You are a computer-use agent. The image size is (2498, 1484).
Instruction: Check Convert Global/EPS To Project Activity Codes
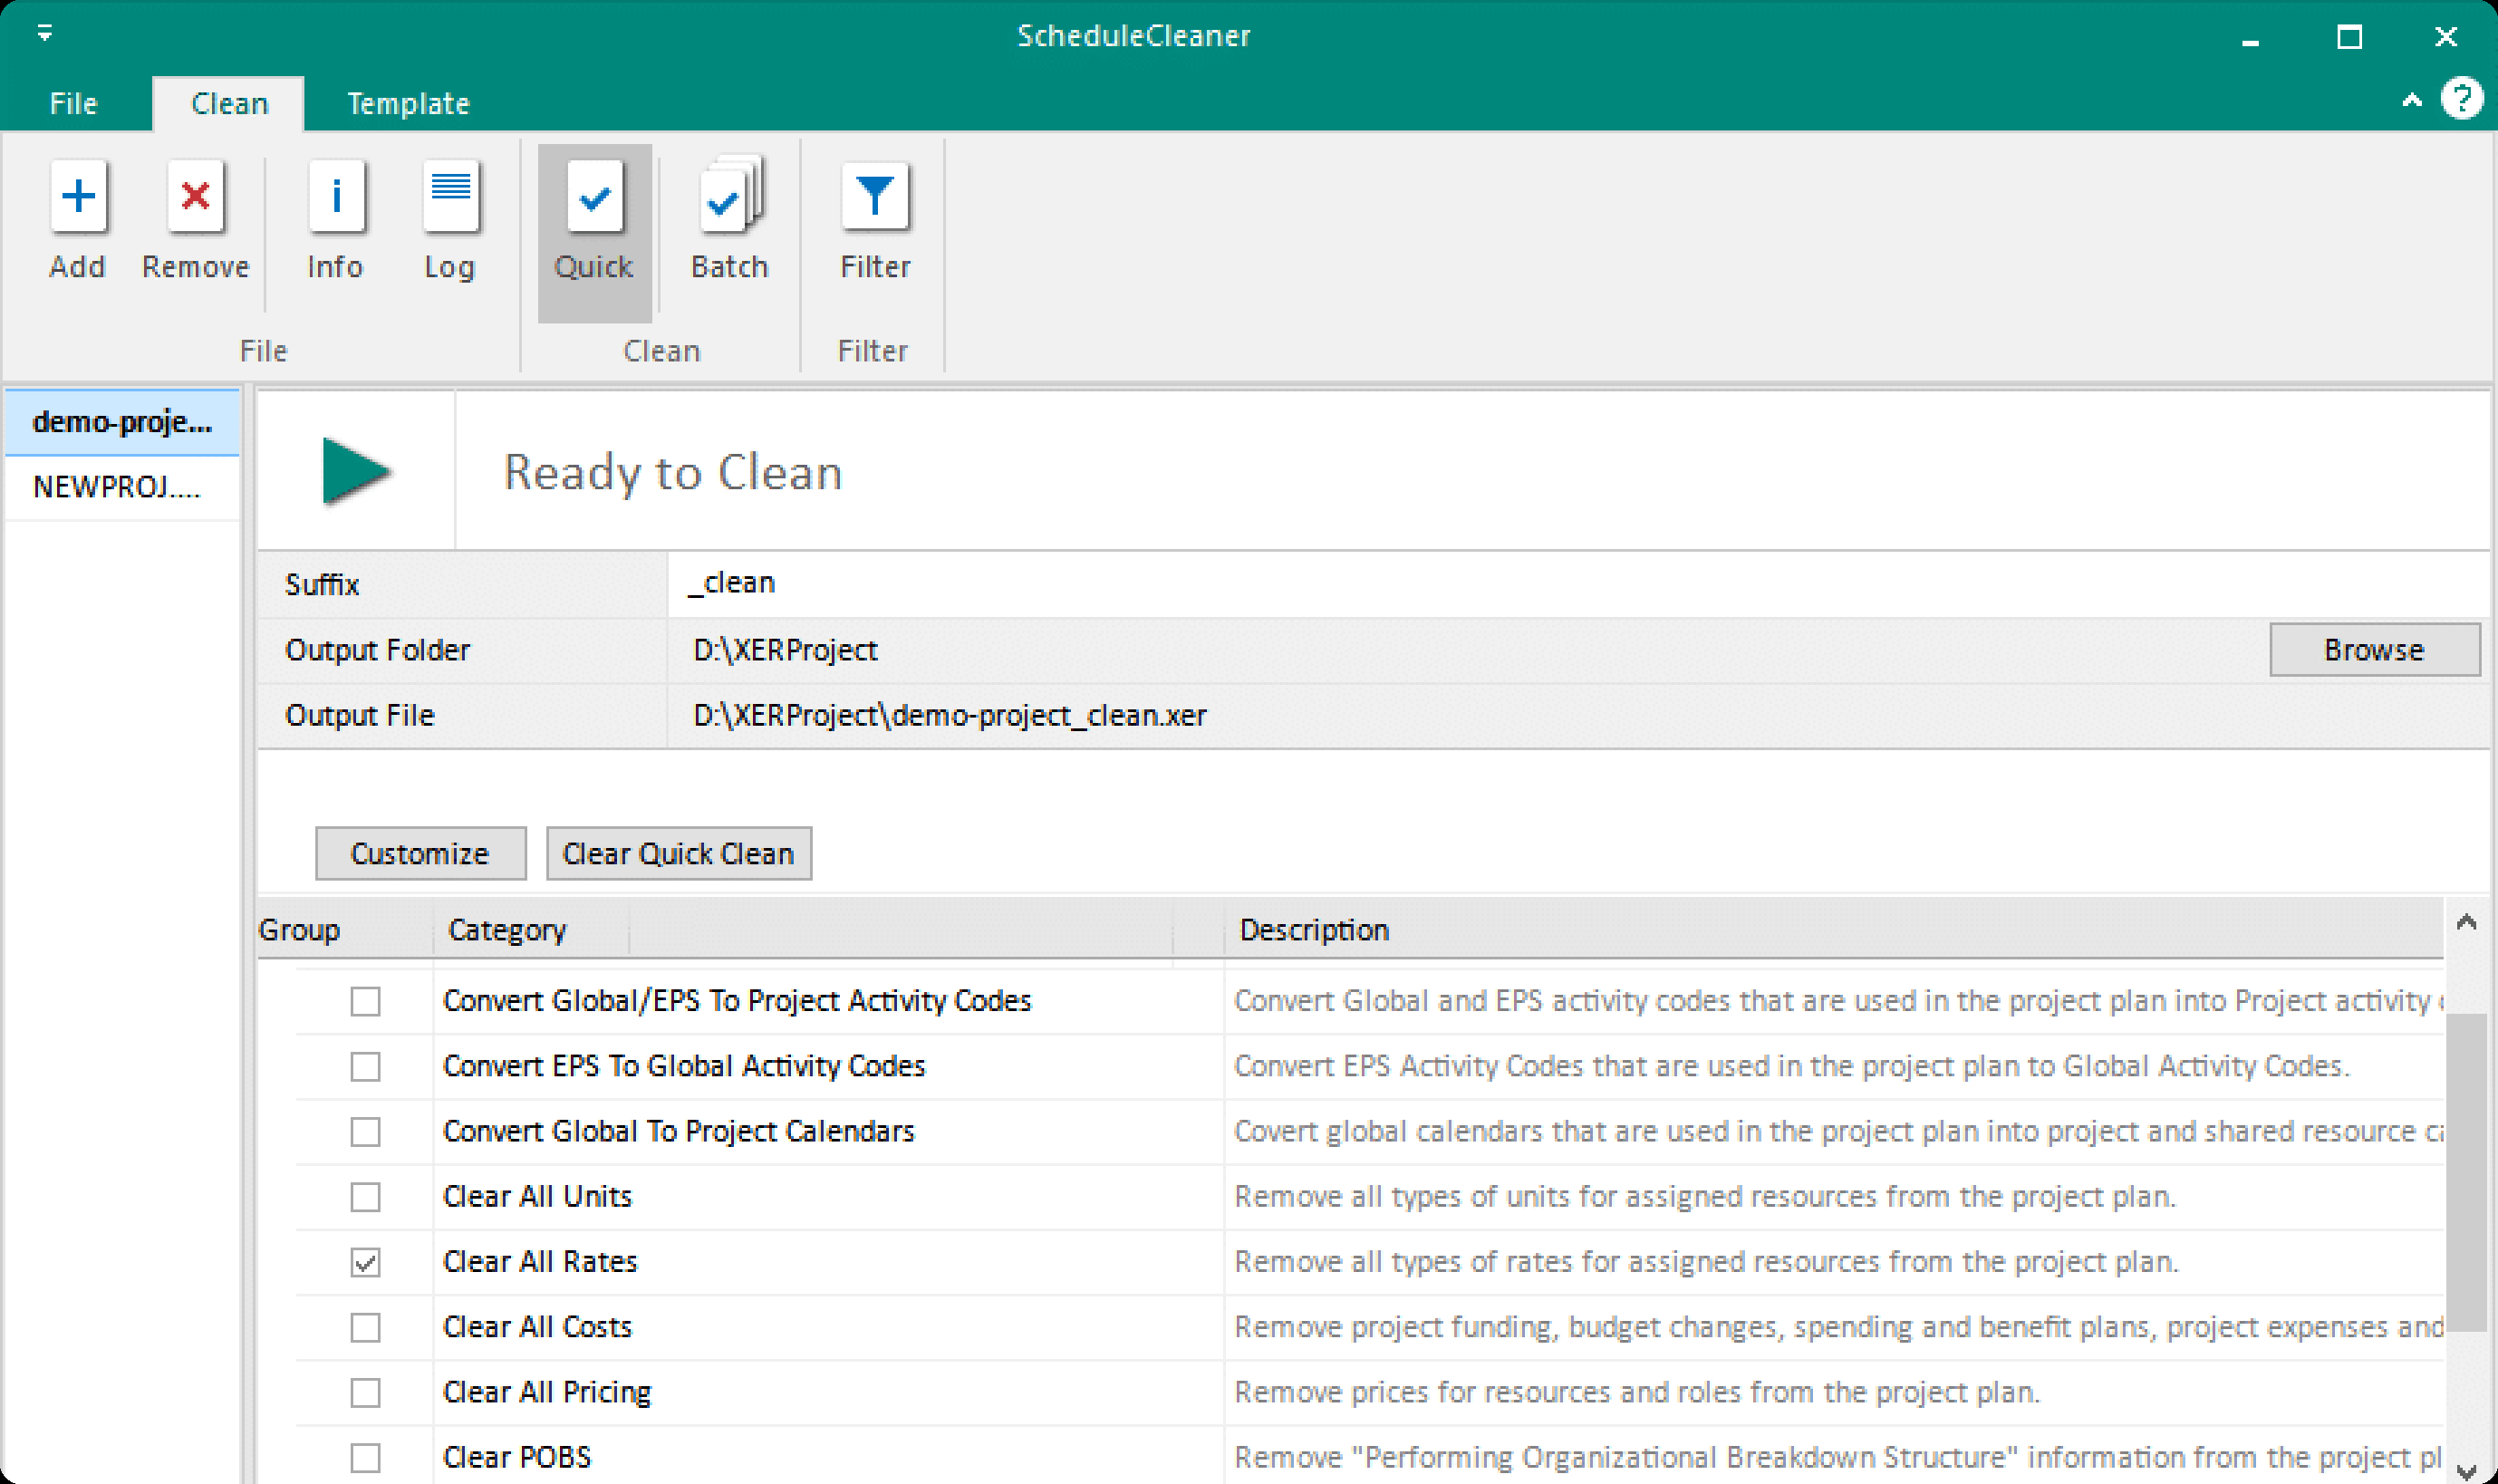click(365, 1001)
